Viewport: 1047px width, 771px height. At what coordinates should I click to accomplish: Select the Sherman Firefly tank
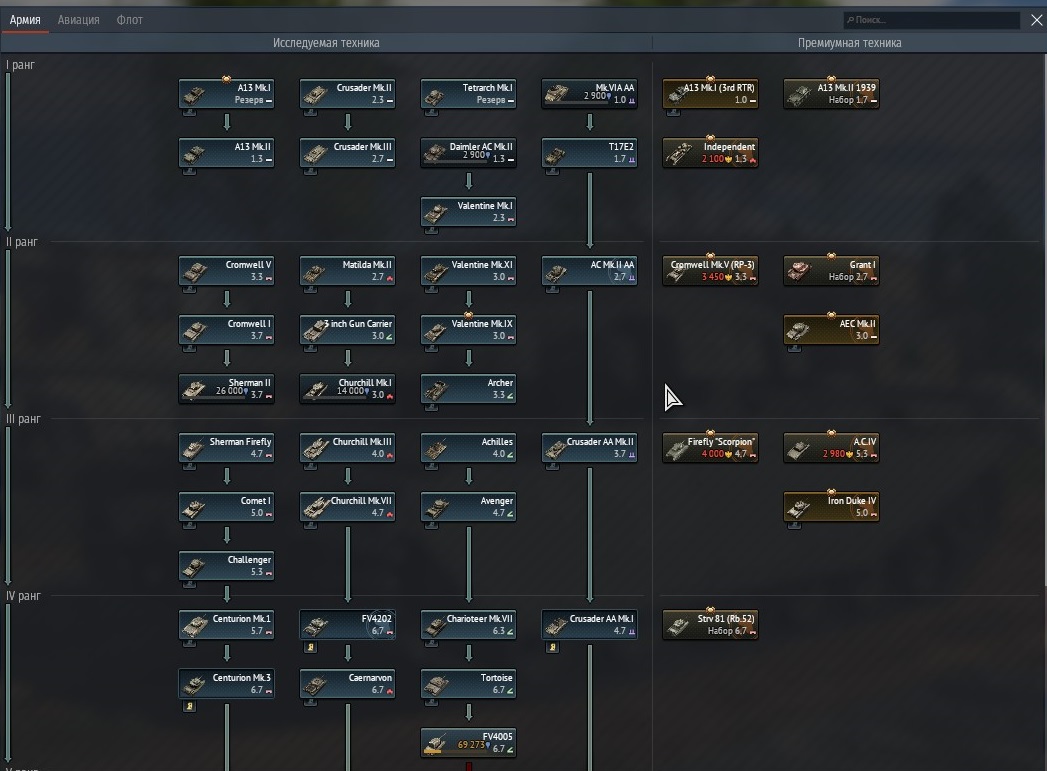pos(226,448)
